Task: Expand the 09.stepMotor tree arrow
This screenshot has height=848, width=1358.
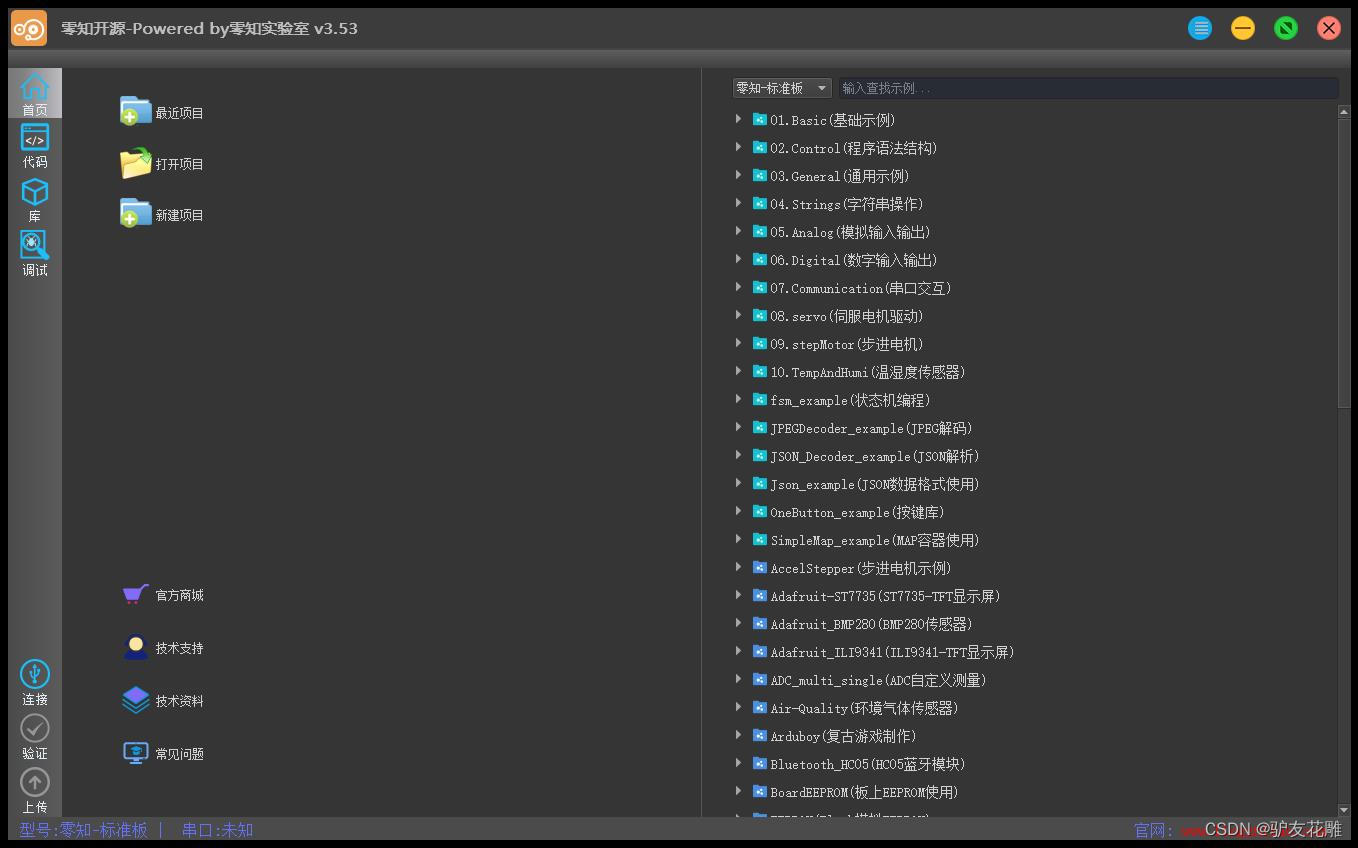Action: [738, 343]
